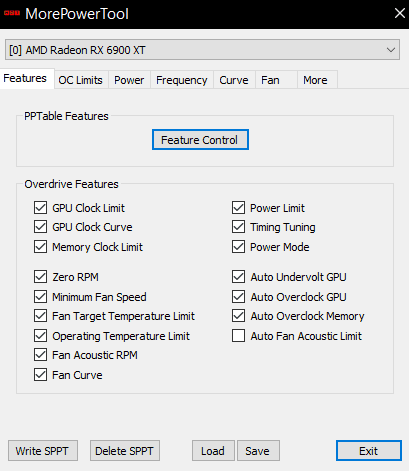Switch to the OC Limits tab
This screenshot has width=409, height=471.
[81, 80]
